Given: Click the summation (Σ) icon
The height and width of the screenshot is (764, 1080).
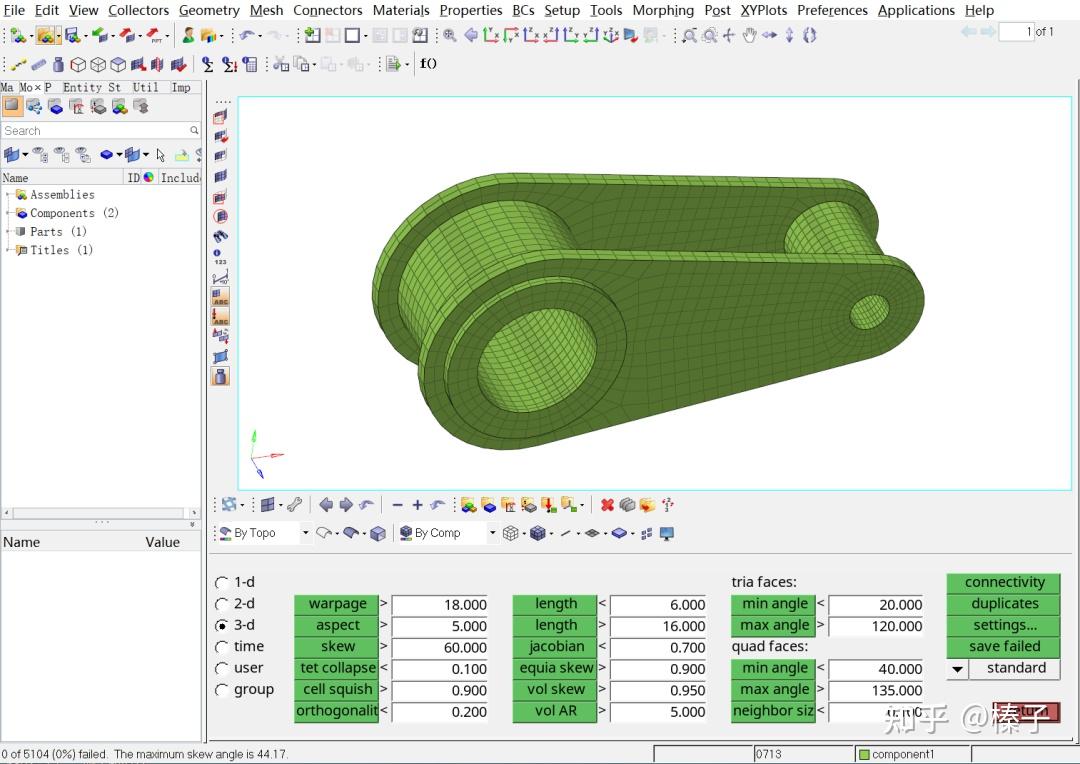Looking at the screenshot, I should [x=208, y=64].
